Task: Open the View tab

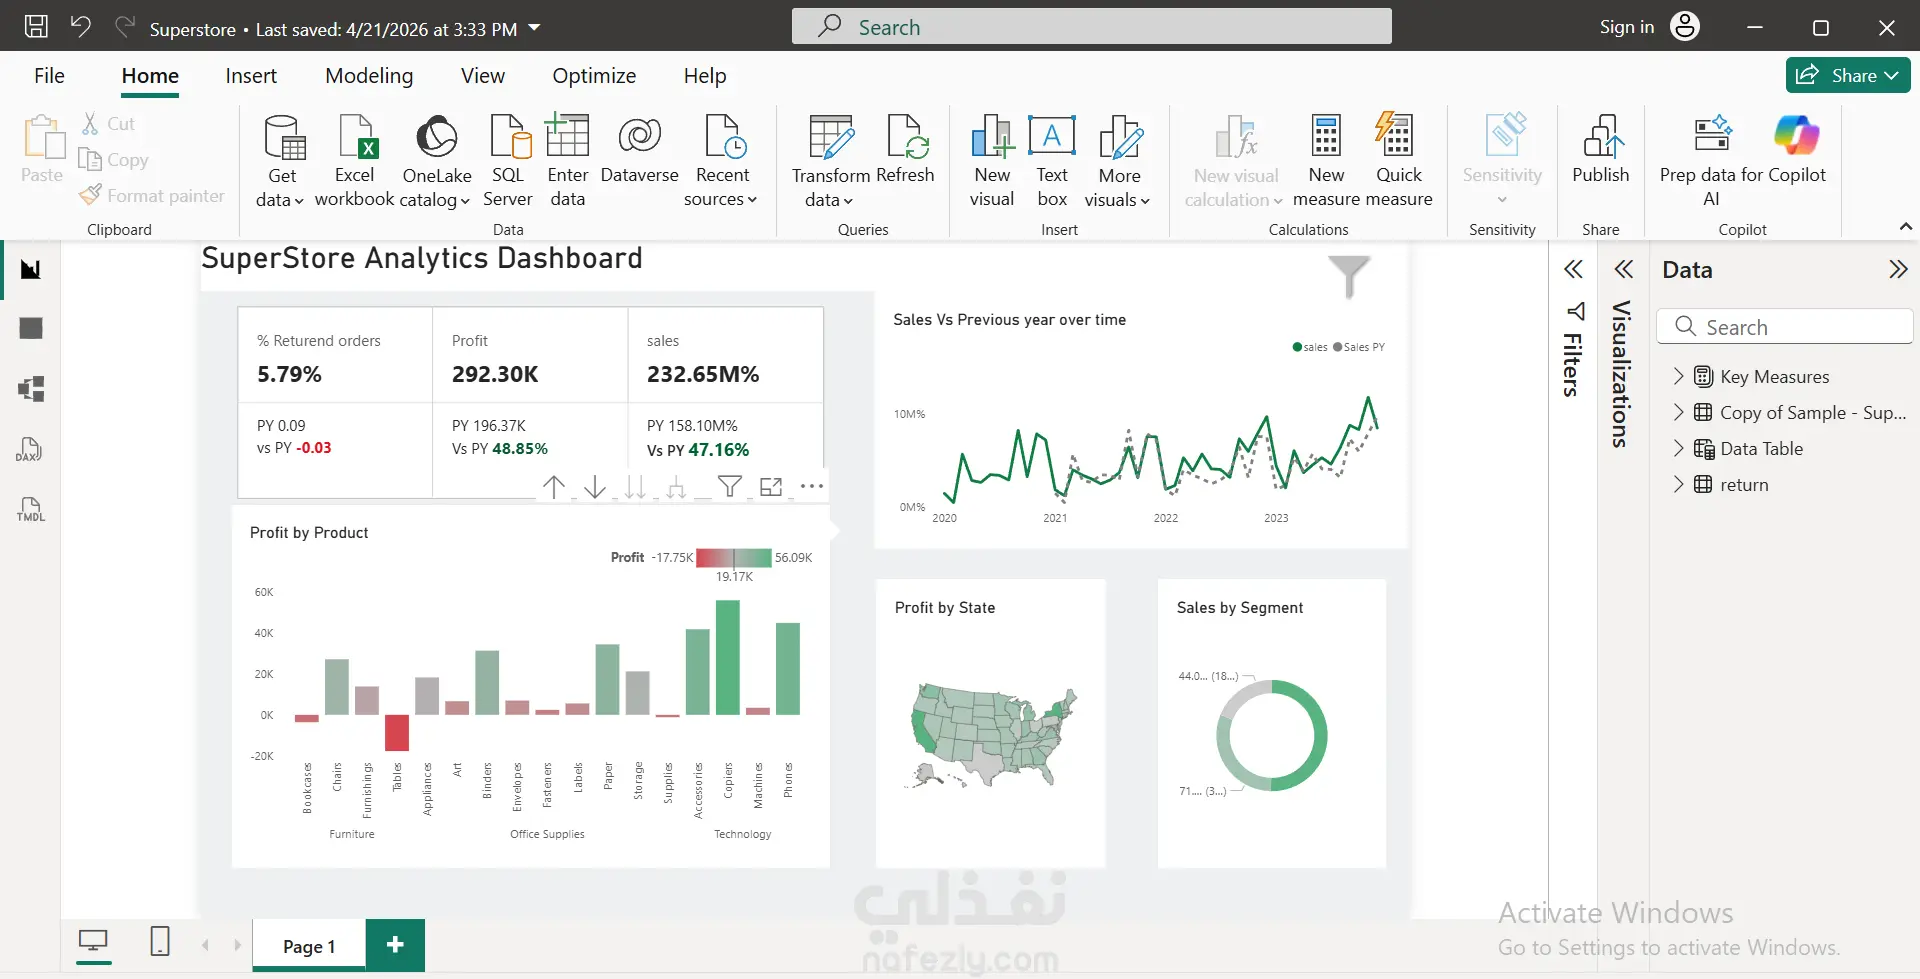Action: 483,76
